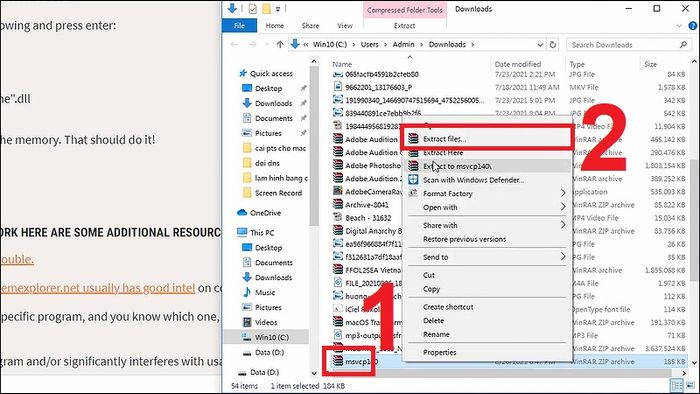Select Extract to msvcp140\ option
The image size is (700, 394).
coord(487,166)
